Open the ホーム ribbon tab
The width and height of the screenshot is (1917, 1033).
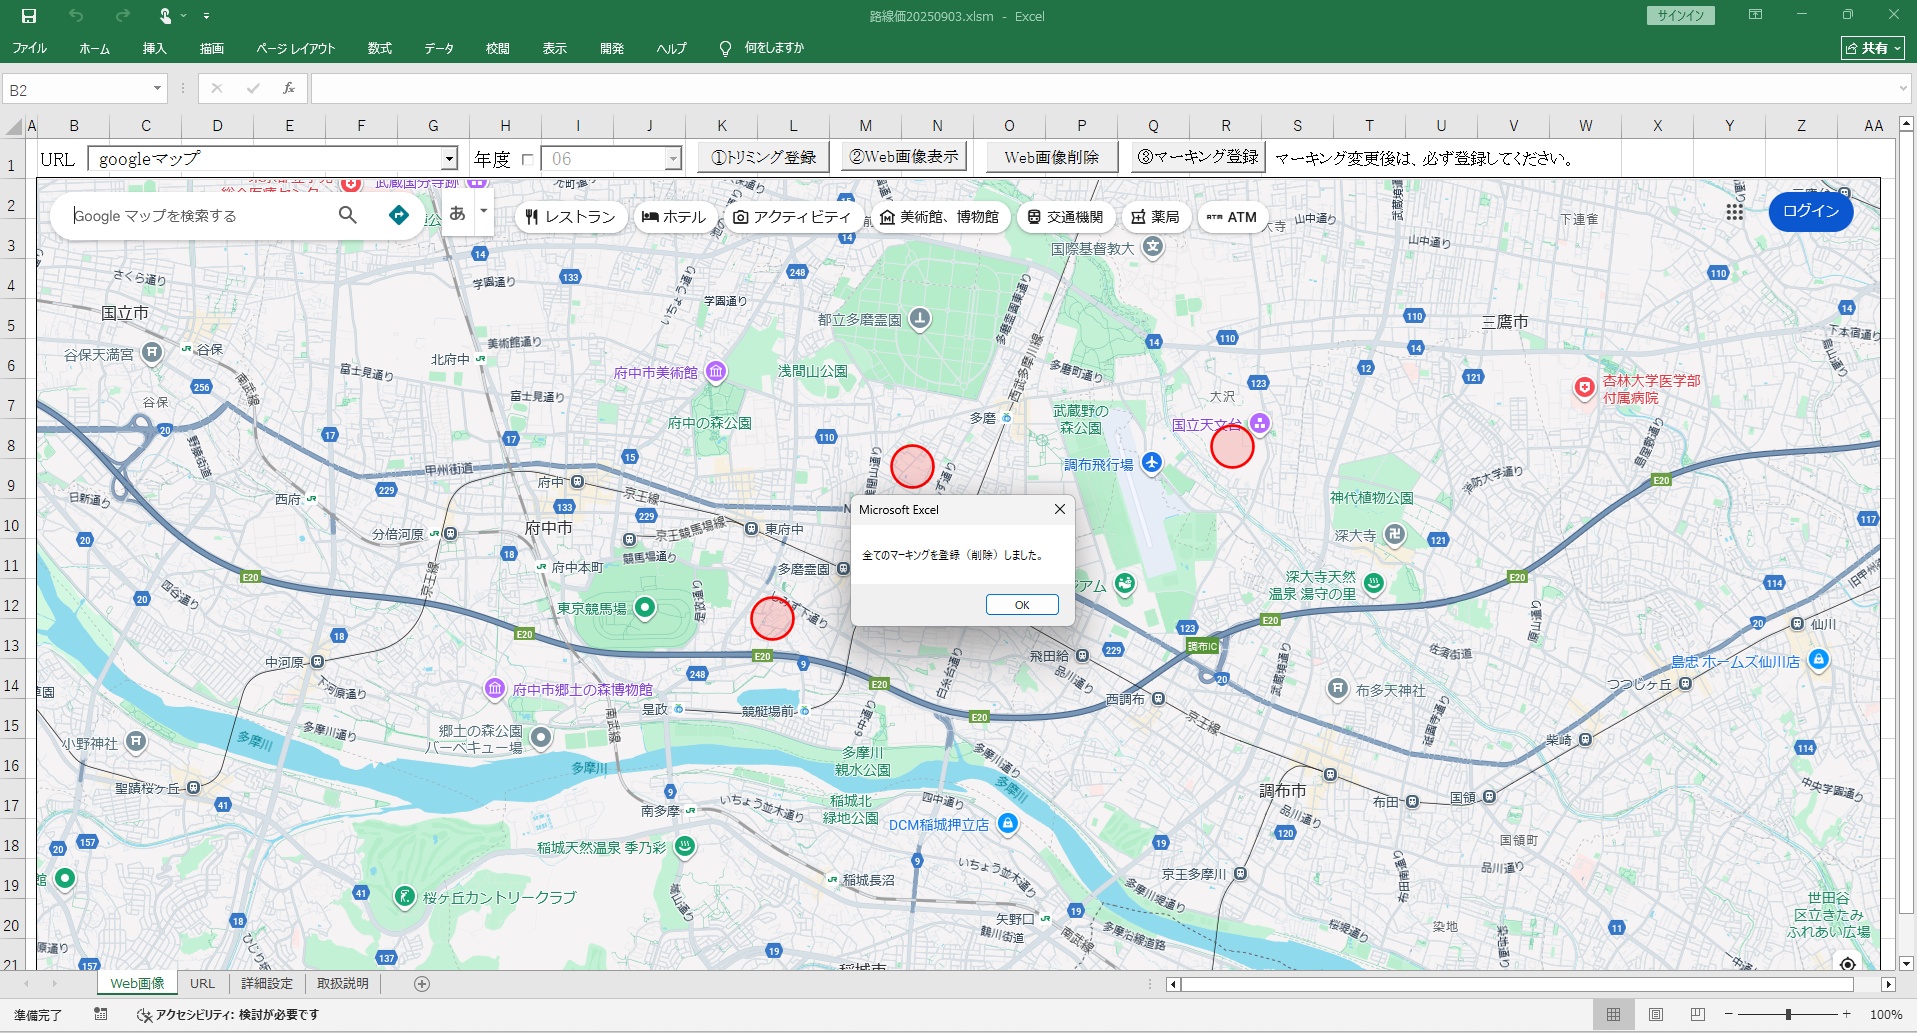click(94, 48)
